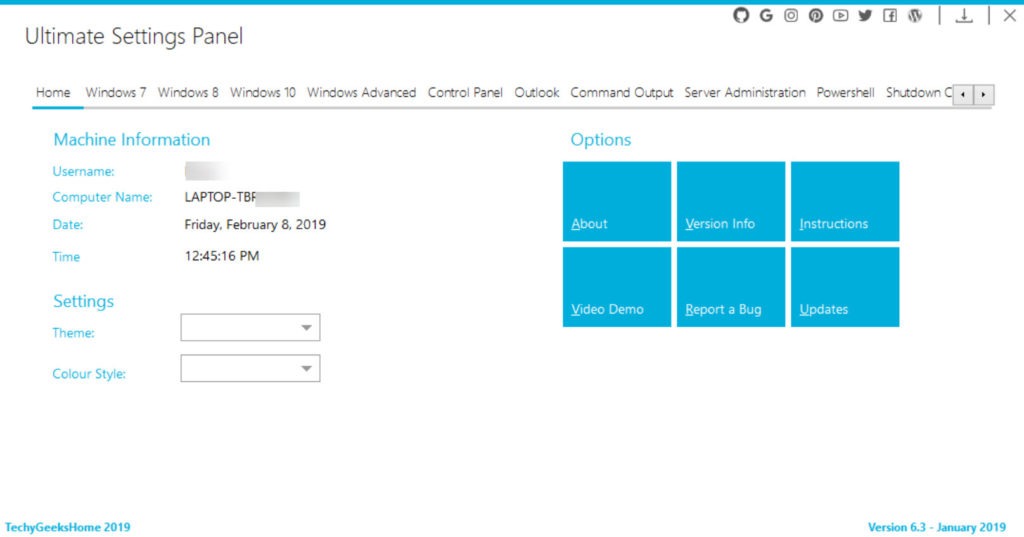Click the Version 6.3 - January 2019 text
The image size is (1024, 537).
[936, 527]
